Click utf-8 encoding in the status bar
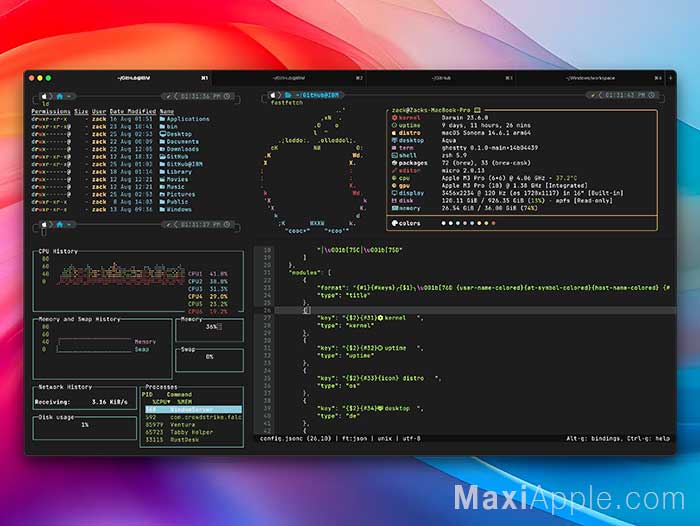700x526 pixels. 412,438
